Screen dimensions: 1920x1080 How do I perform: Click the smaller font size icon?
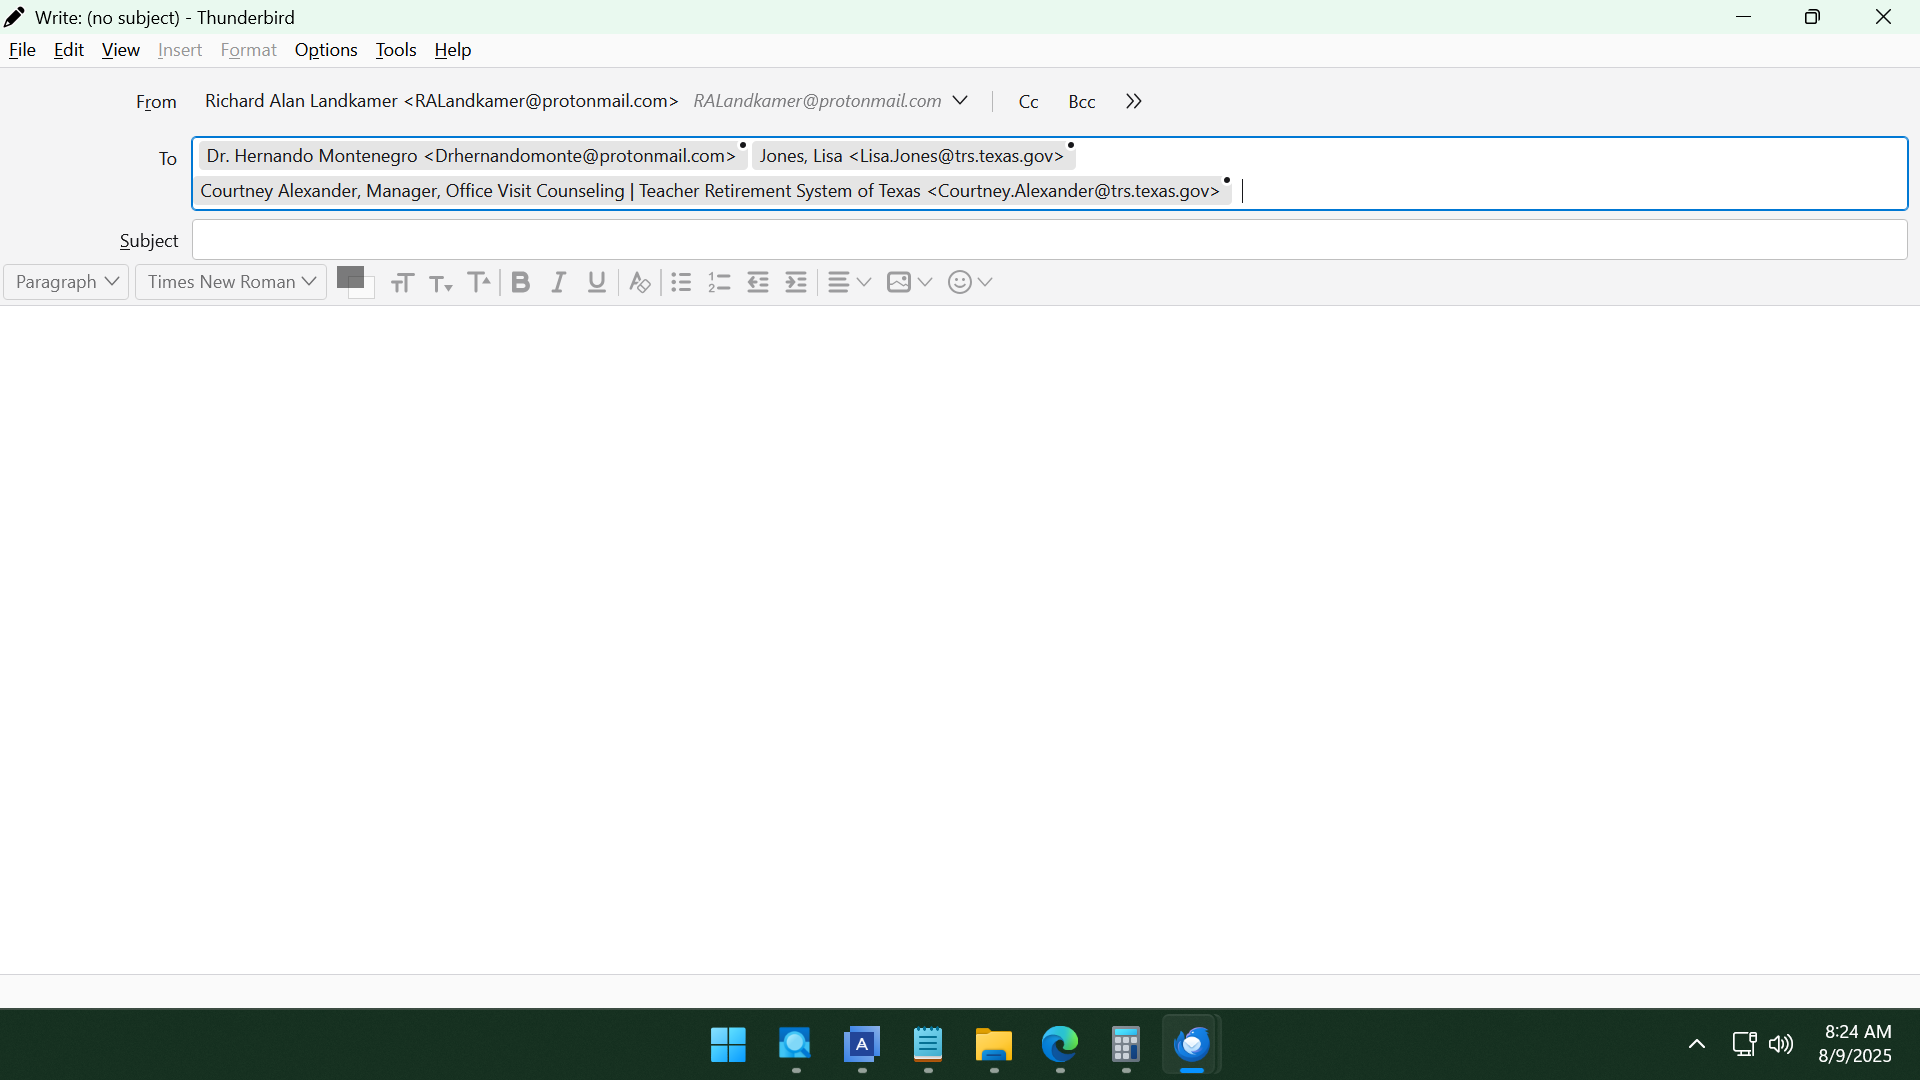coord(440,283)
